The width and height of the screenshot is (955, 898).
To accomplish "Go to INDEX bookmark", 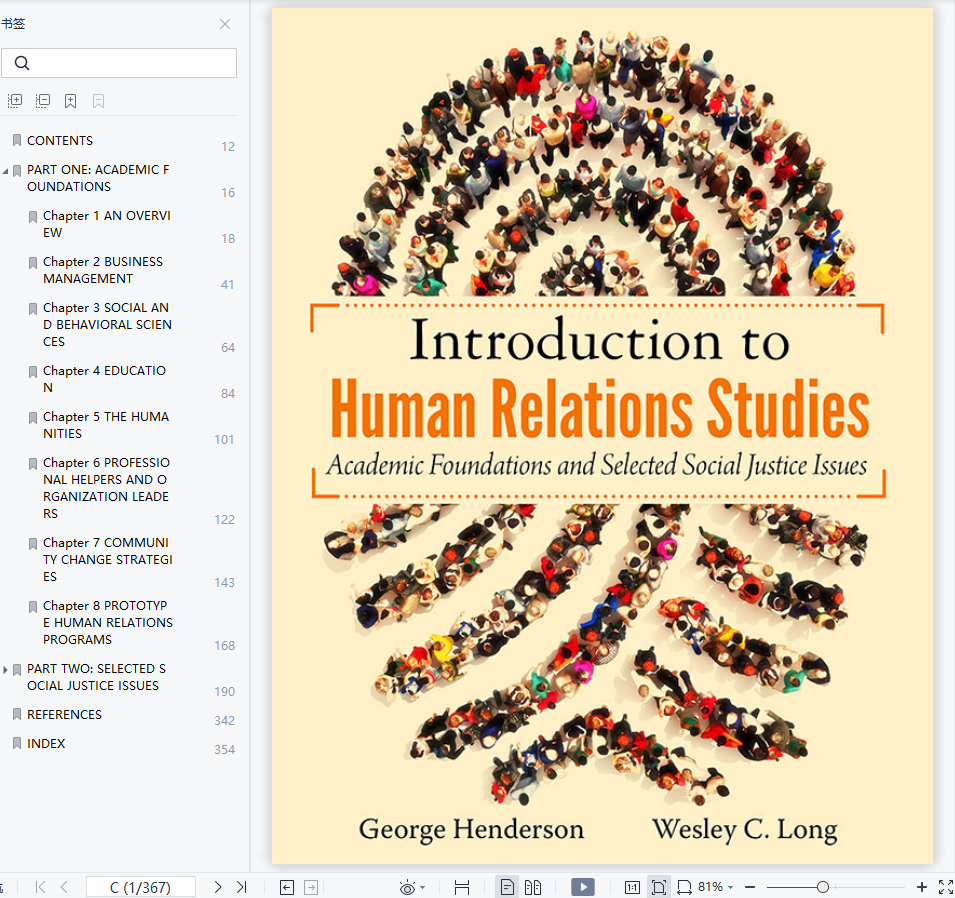I will [46, 744].
